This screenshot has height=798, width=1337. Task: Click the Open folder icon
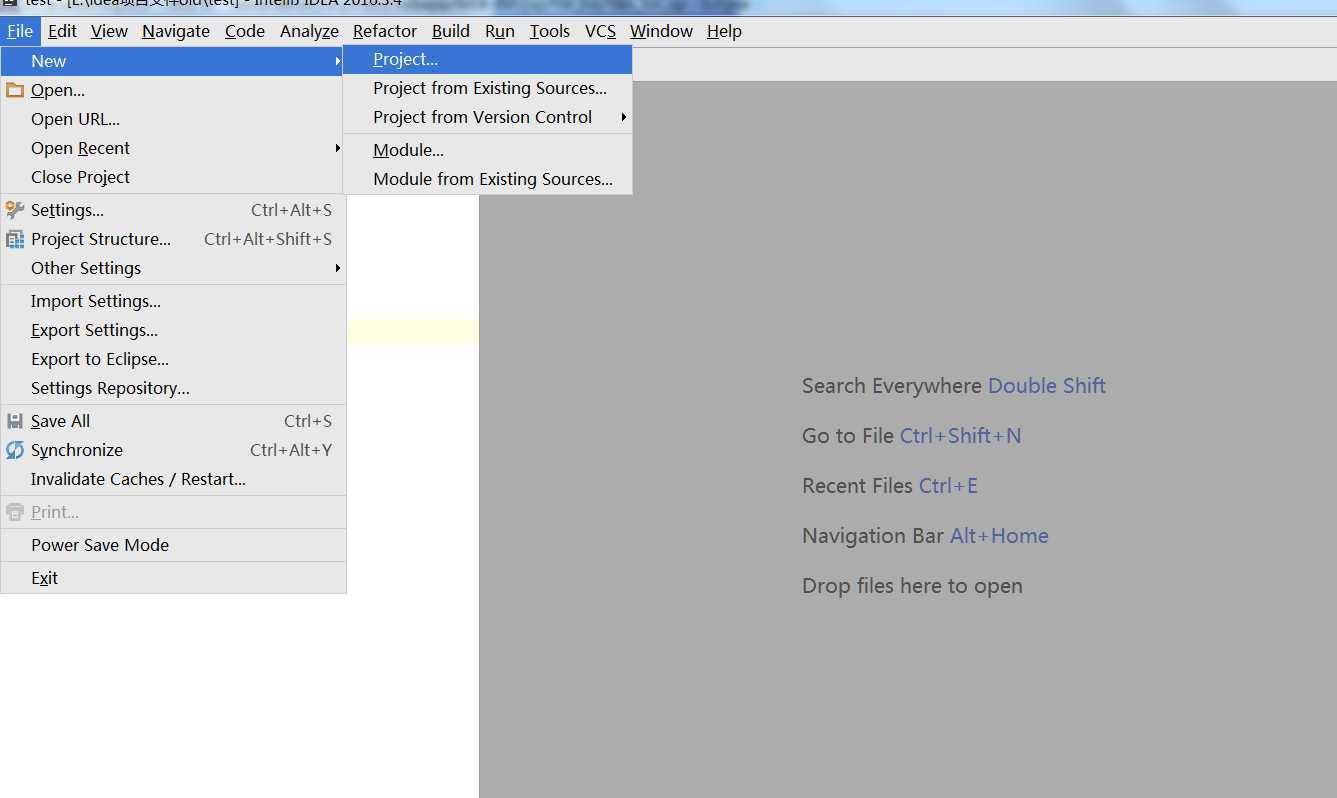(x=14, y=90)
